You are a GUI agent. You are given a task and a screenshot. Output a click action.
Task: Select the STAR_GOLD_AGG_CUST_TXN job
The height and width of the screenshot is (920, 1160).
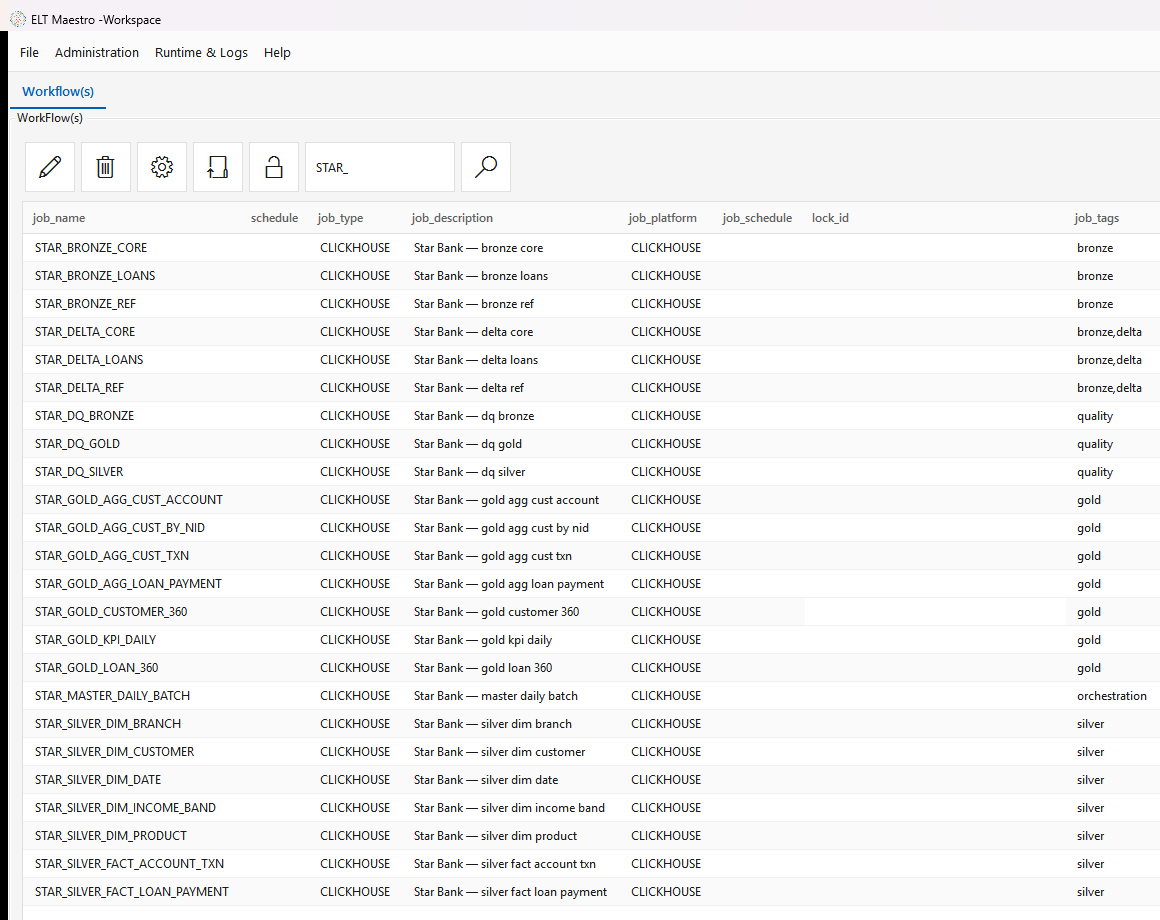click(112, 556)
